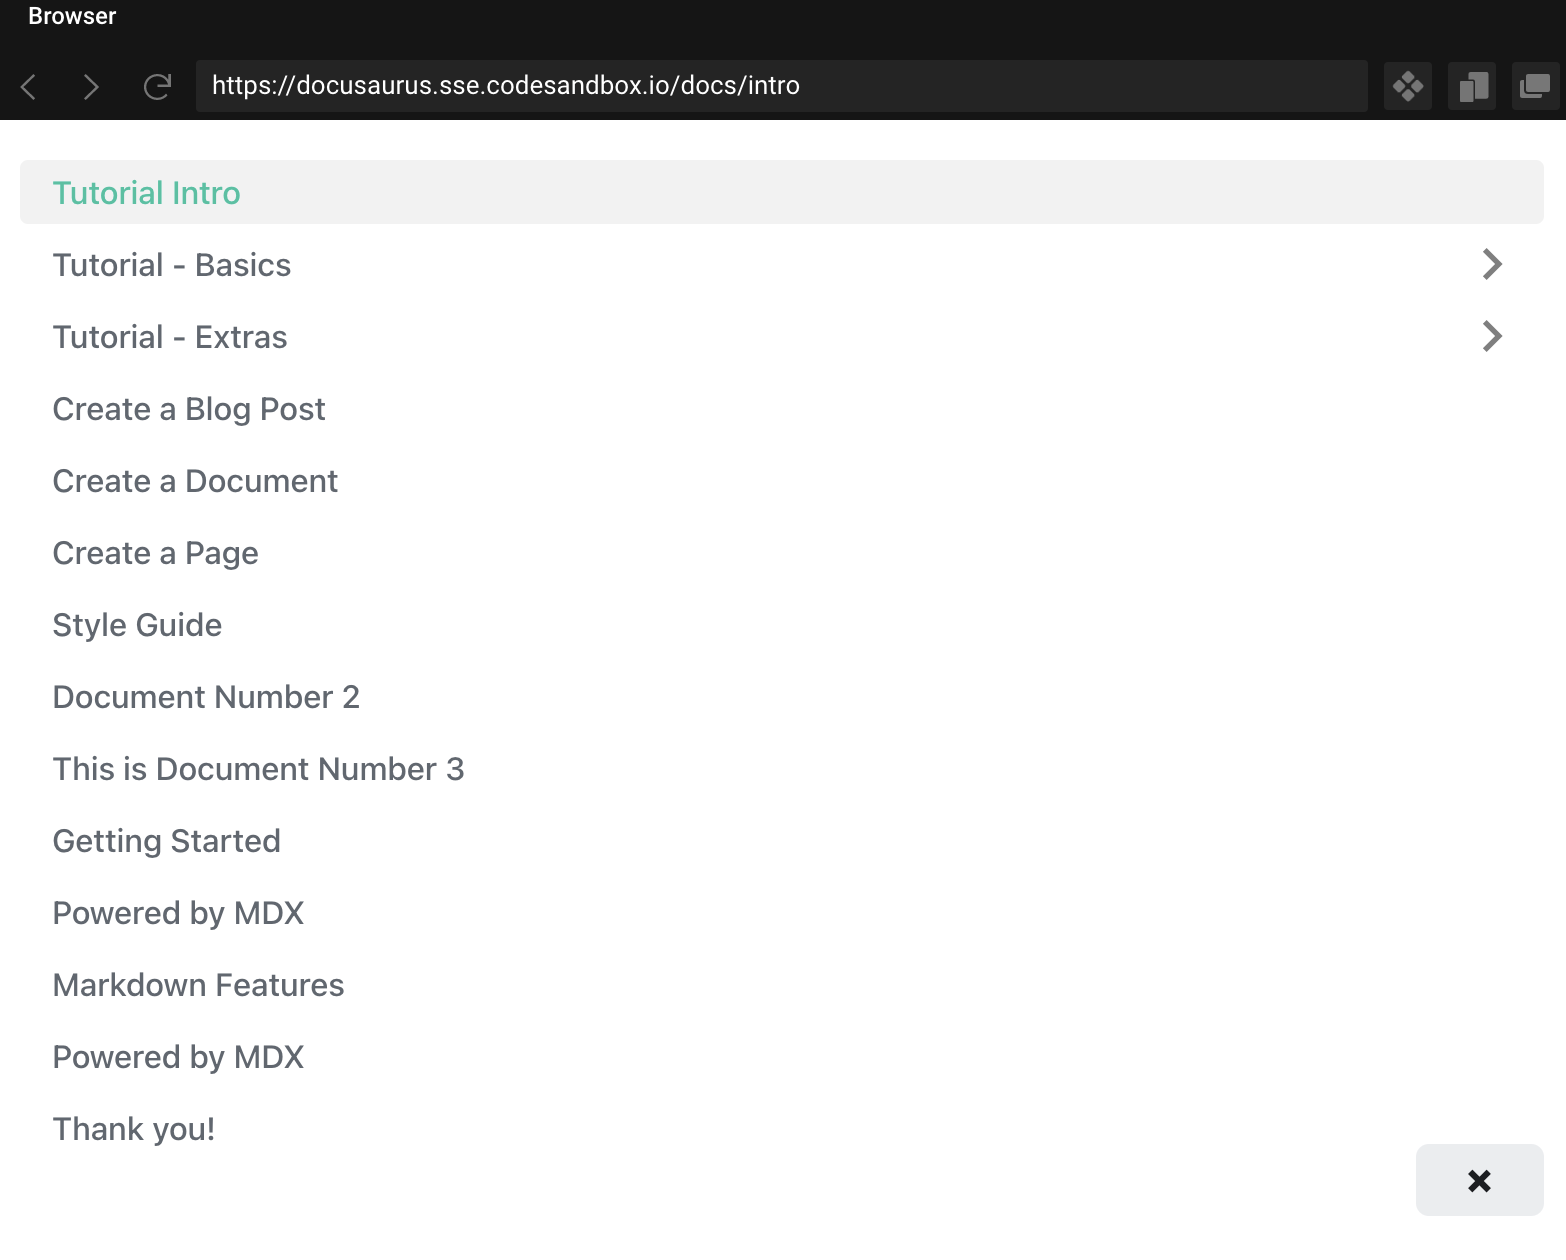Click the chevron next to Tutorial - Basics
This screenshot has height=1260, width=1566.
coord(1492,264)
